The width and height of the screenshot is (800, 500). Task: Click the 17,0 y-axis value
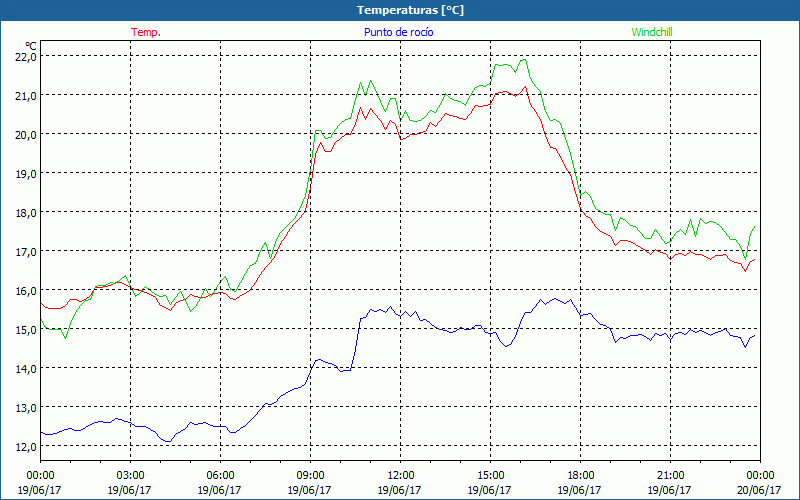coord(24,251)
